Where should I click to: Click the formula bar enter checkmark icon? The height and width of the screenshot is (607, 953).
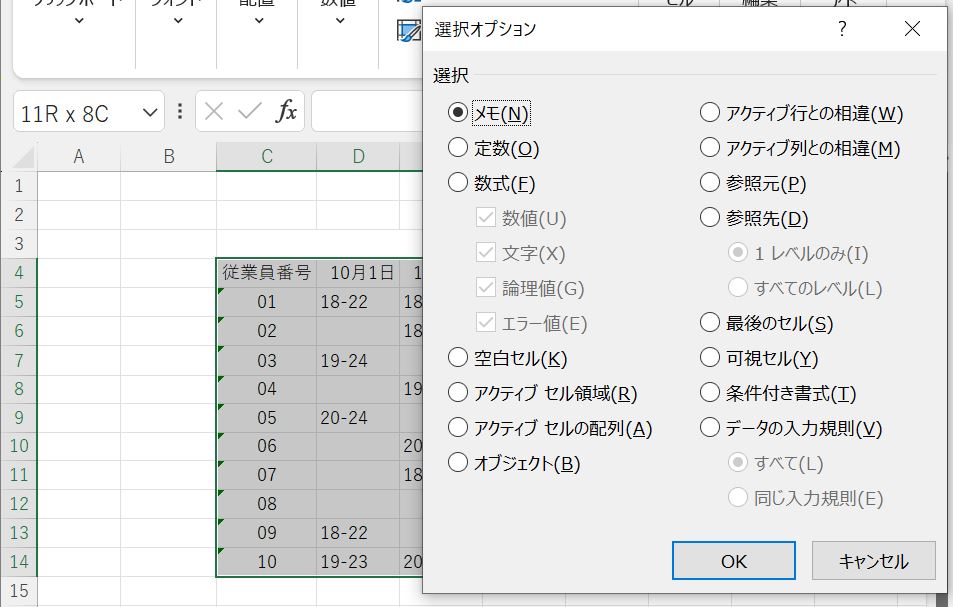click(x=249, y=112)
